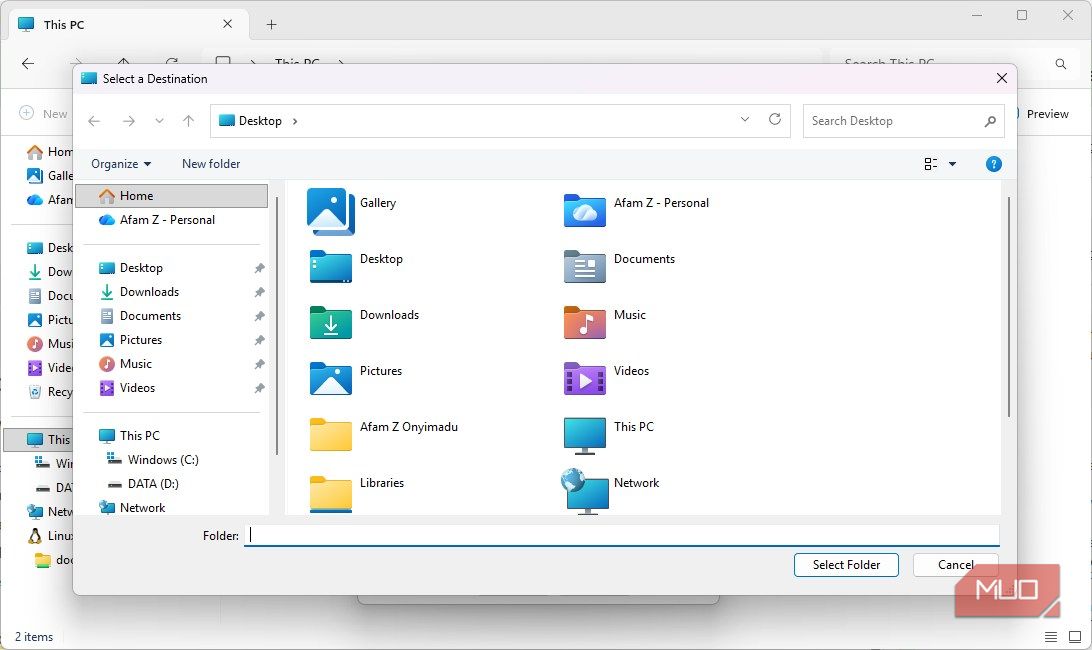Select the Network icon in the file pane
Image resolution: width=1092 pixels, height=650 pixels.
pos(584,491)
